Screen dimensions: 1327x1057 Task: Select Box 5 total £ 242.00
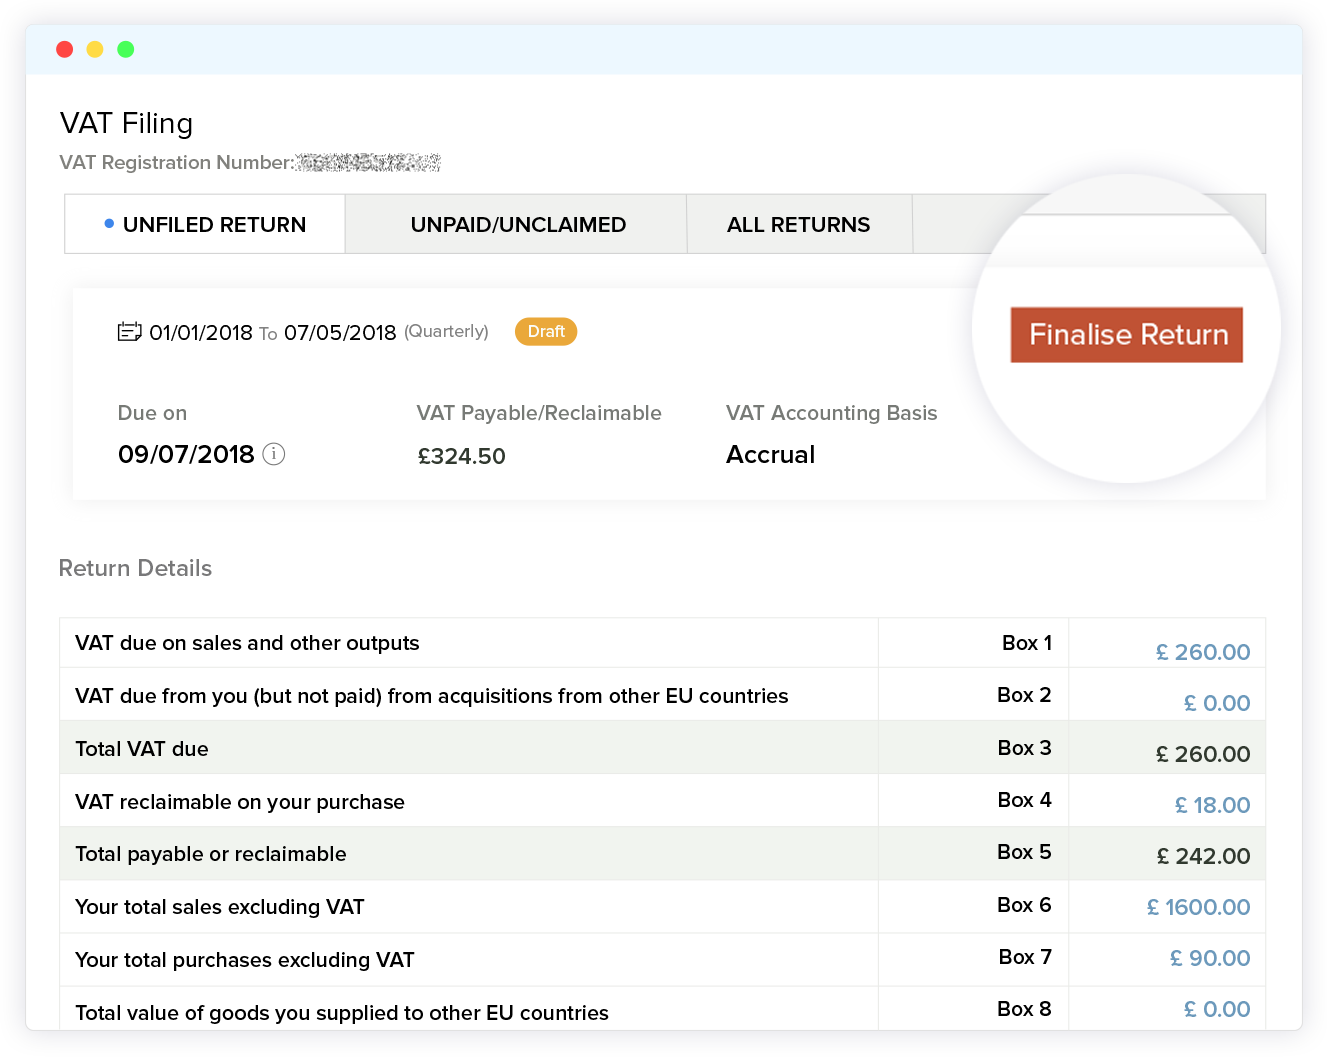coord(1203,856)
